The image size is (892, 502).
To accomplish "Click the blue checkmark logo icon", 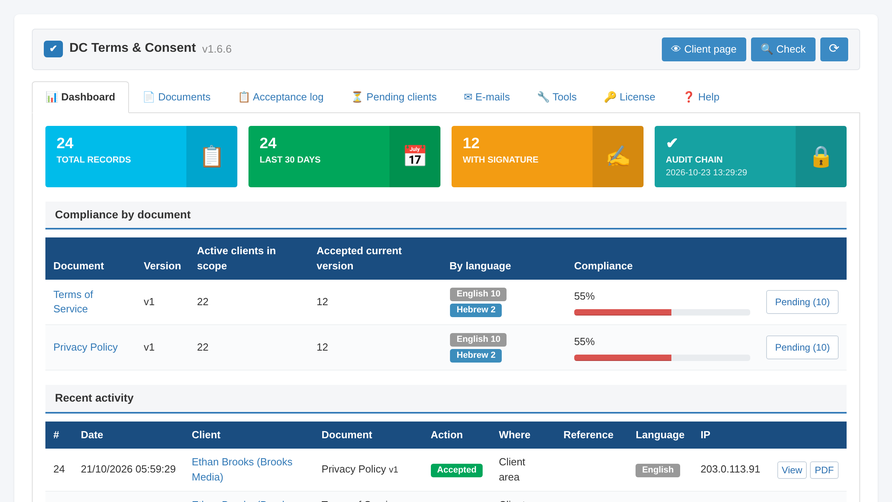I will pos(53,49).
